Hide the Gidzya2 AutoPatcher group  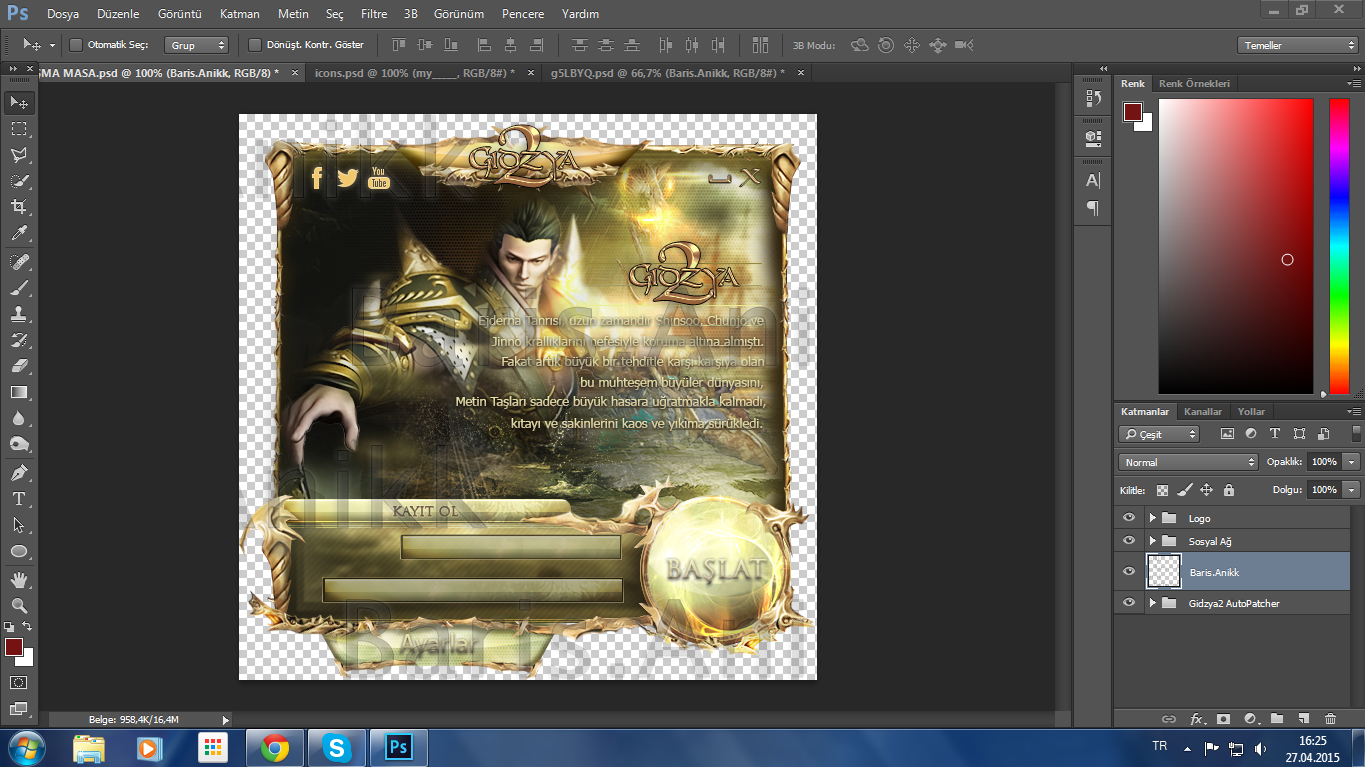(1129, 603)
